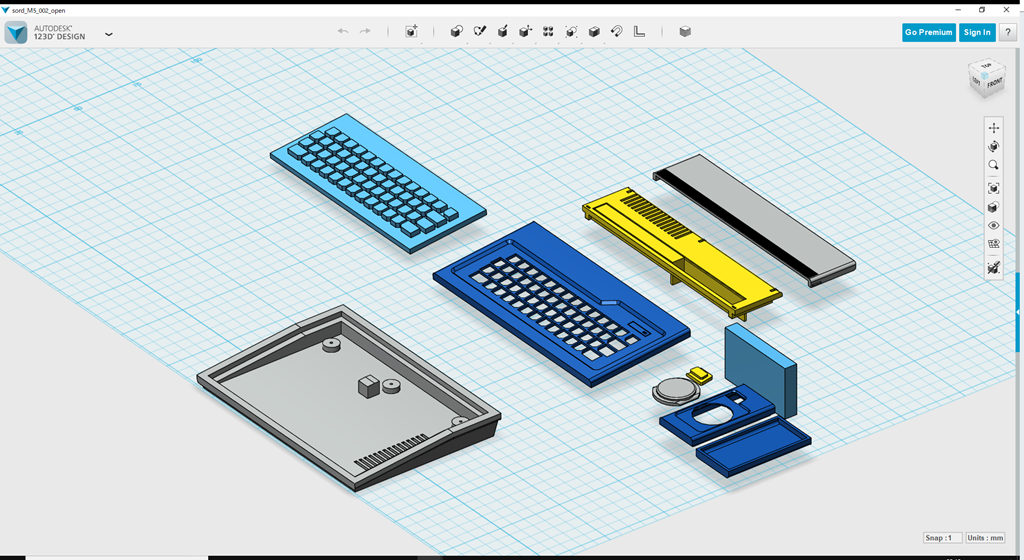The width and height of the screenshot is (1024, 560).
Task: Click the Sign In button
Action: (x=976, y=32)
